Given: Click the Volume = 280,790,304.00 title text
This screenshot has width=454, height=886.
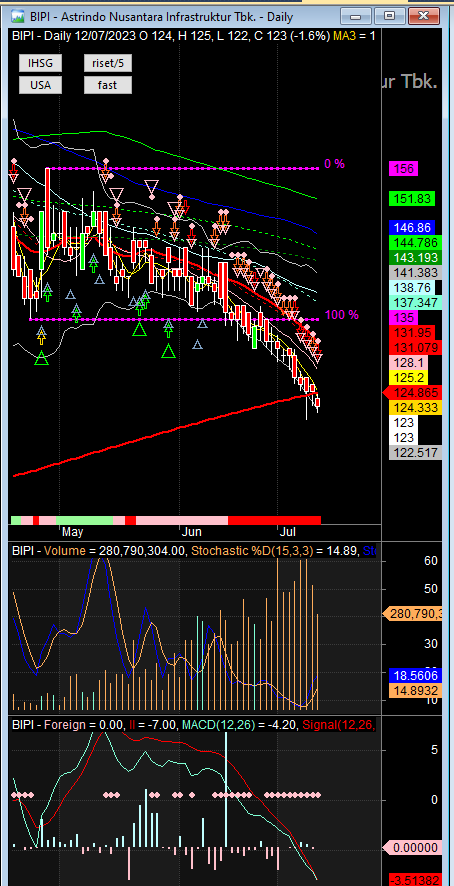Looking at the screenshot, I should 115,550.
